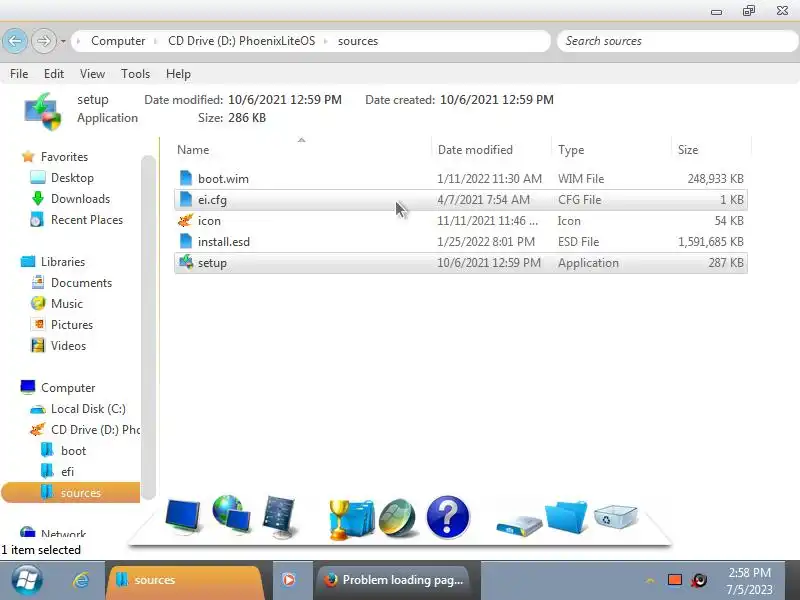Open Network in the navigation pane
This screenshot has width=800, height=600.
click(63, 533)
